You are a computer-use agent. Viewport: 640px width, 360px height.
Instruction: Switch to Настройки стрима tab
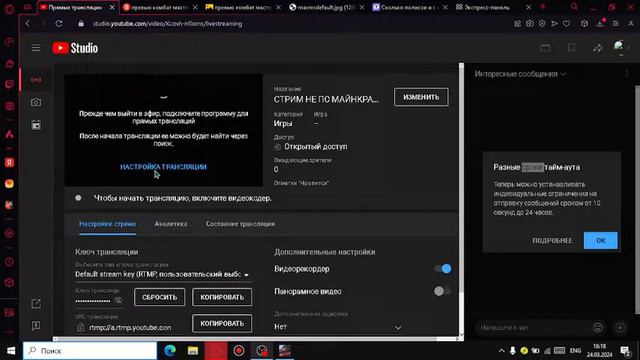[x=107, y=224]
